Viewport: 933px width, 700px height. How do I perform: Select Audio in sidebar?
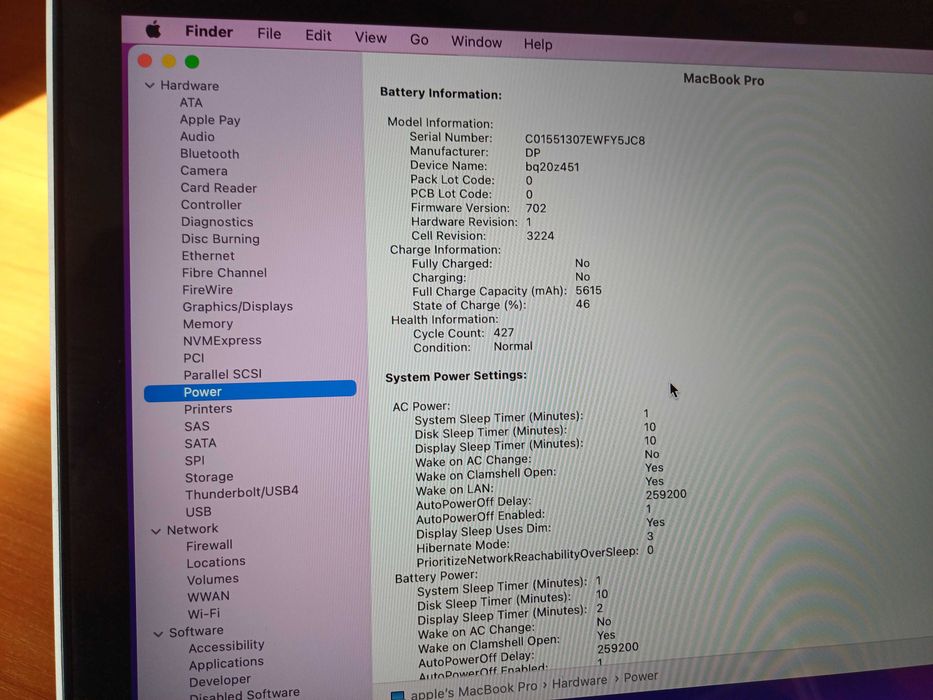197,136
